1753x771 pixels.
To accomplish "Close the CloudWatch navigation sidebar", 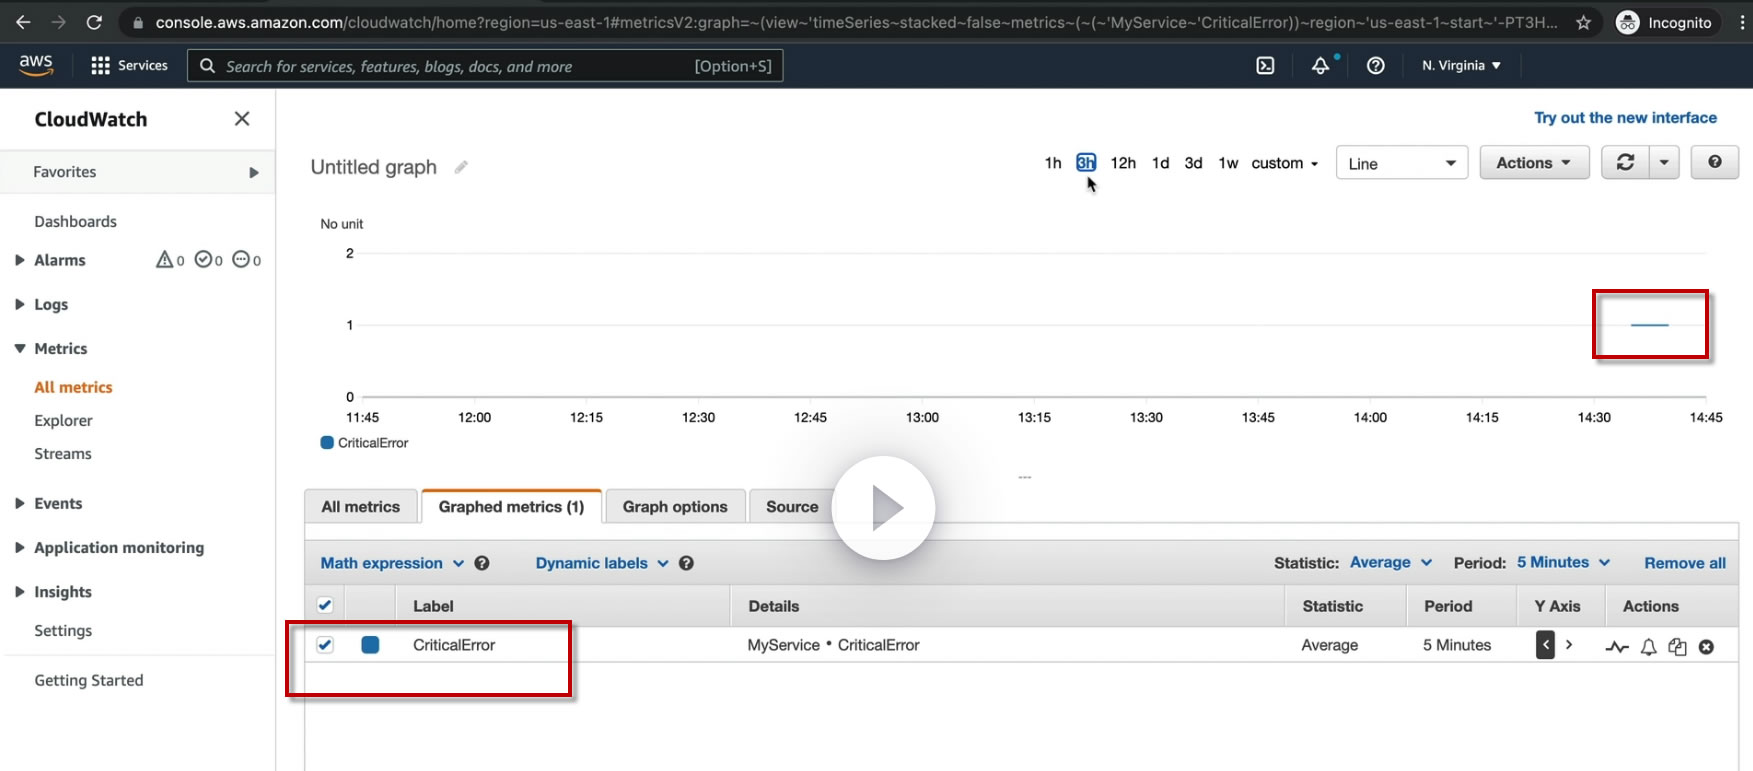I will (242, 119).
